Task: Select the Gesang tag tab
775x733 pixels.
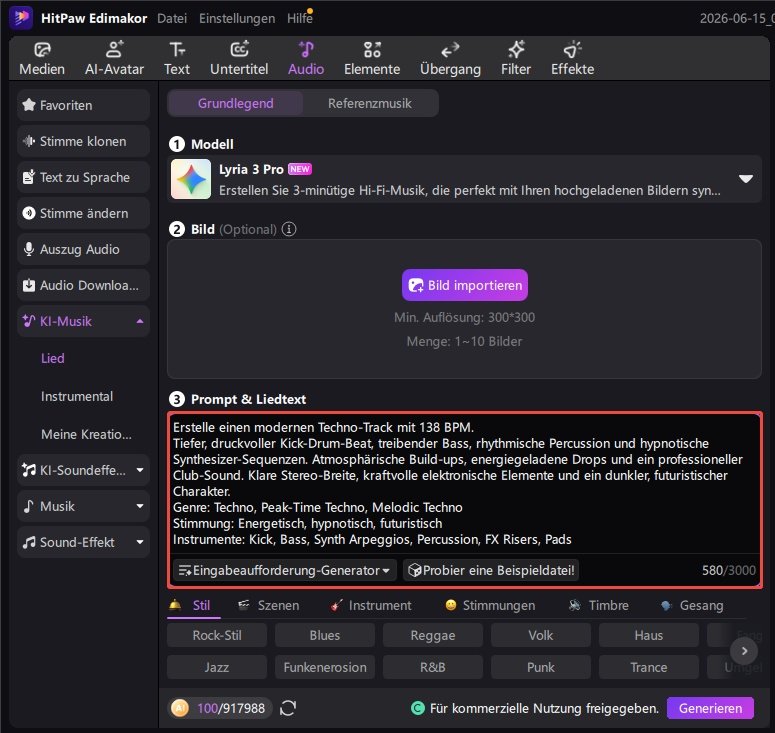Action: tap(692, 605)
